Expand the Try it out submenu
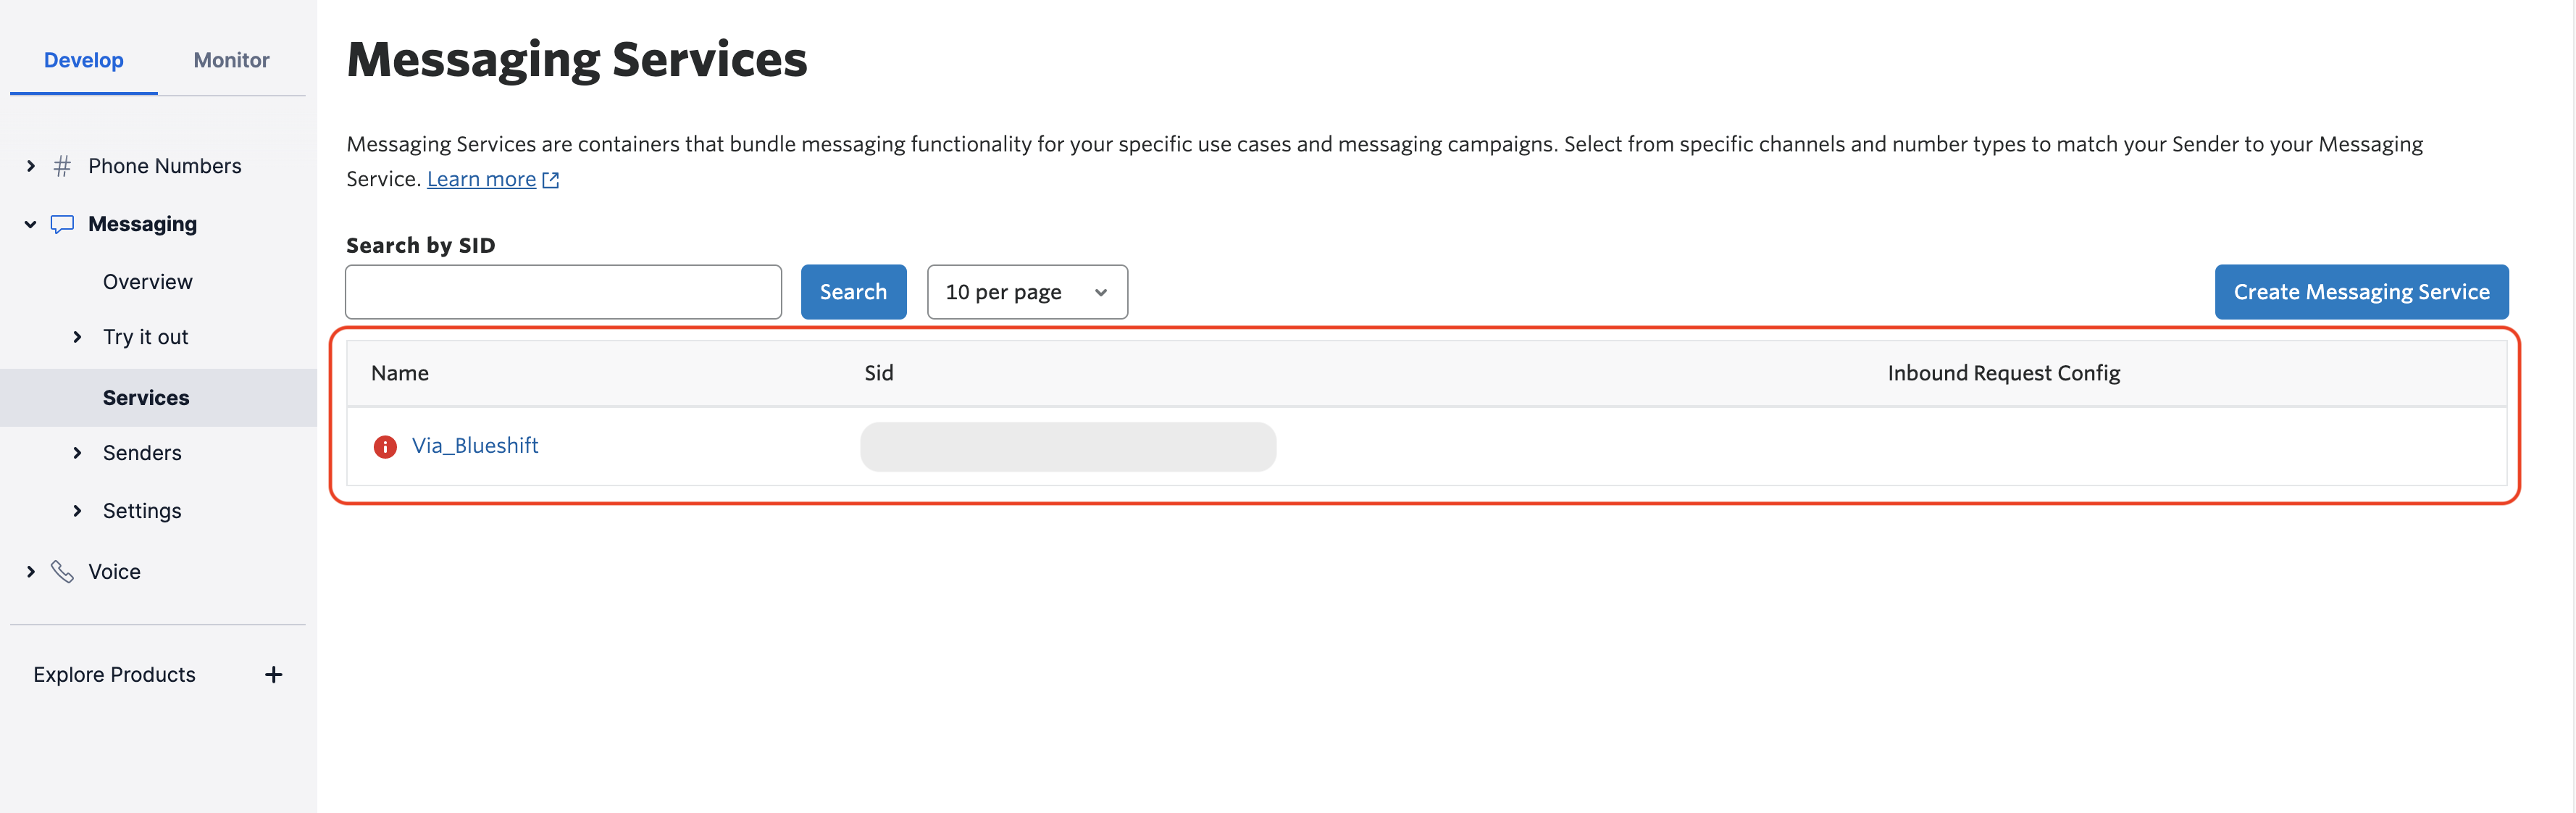 click(77, 337)
